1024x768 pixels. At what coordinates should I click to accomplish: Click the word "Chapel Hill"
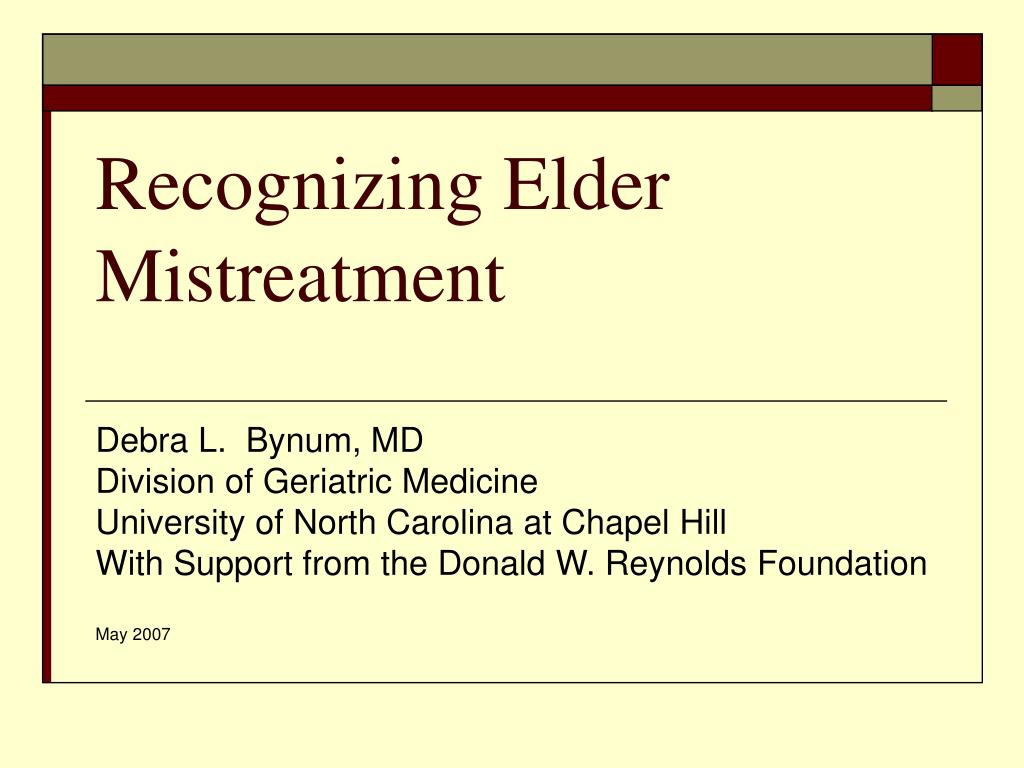(x=644, y=523)
